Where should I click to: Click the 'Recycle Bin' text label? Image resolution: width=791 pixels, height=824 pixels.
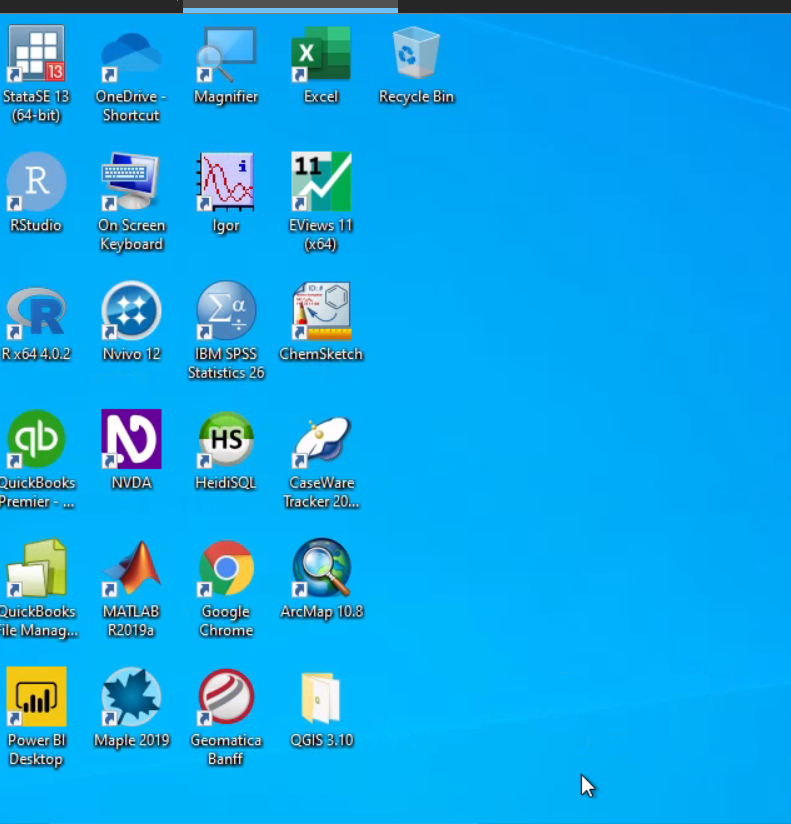[416, 97]
